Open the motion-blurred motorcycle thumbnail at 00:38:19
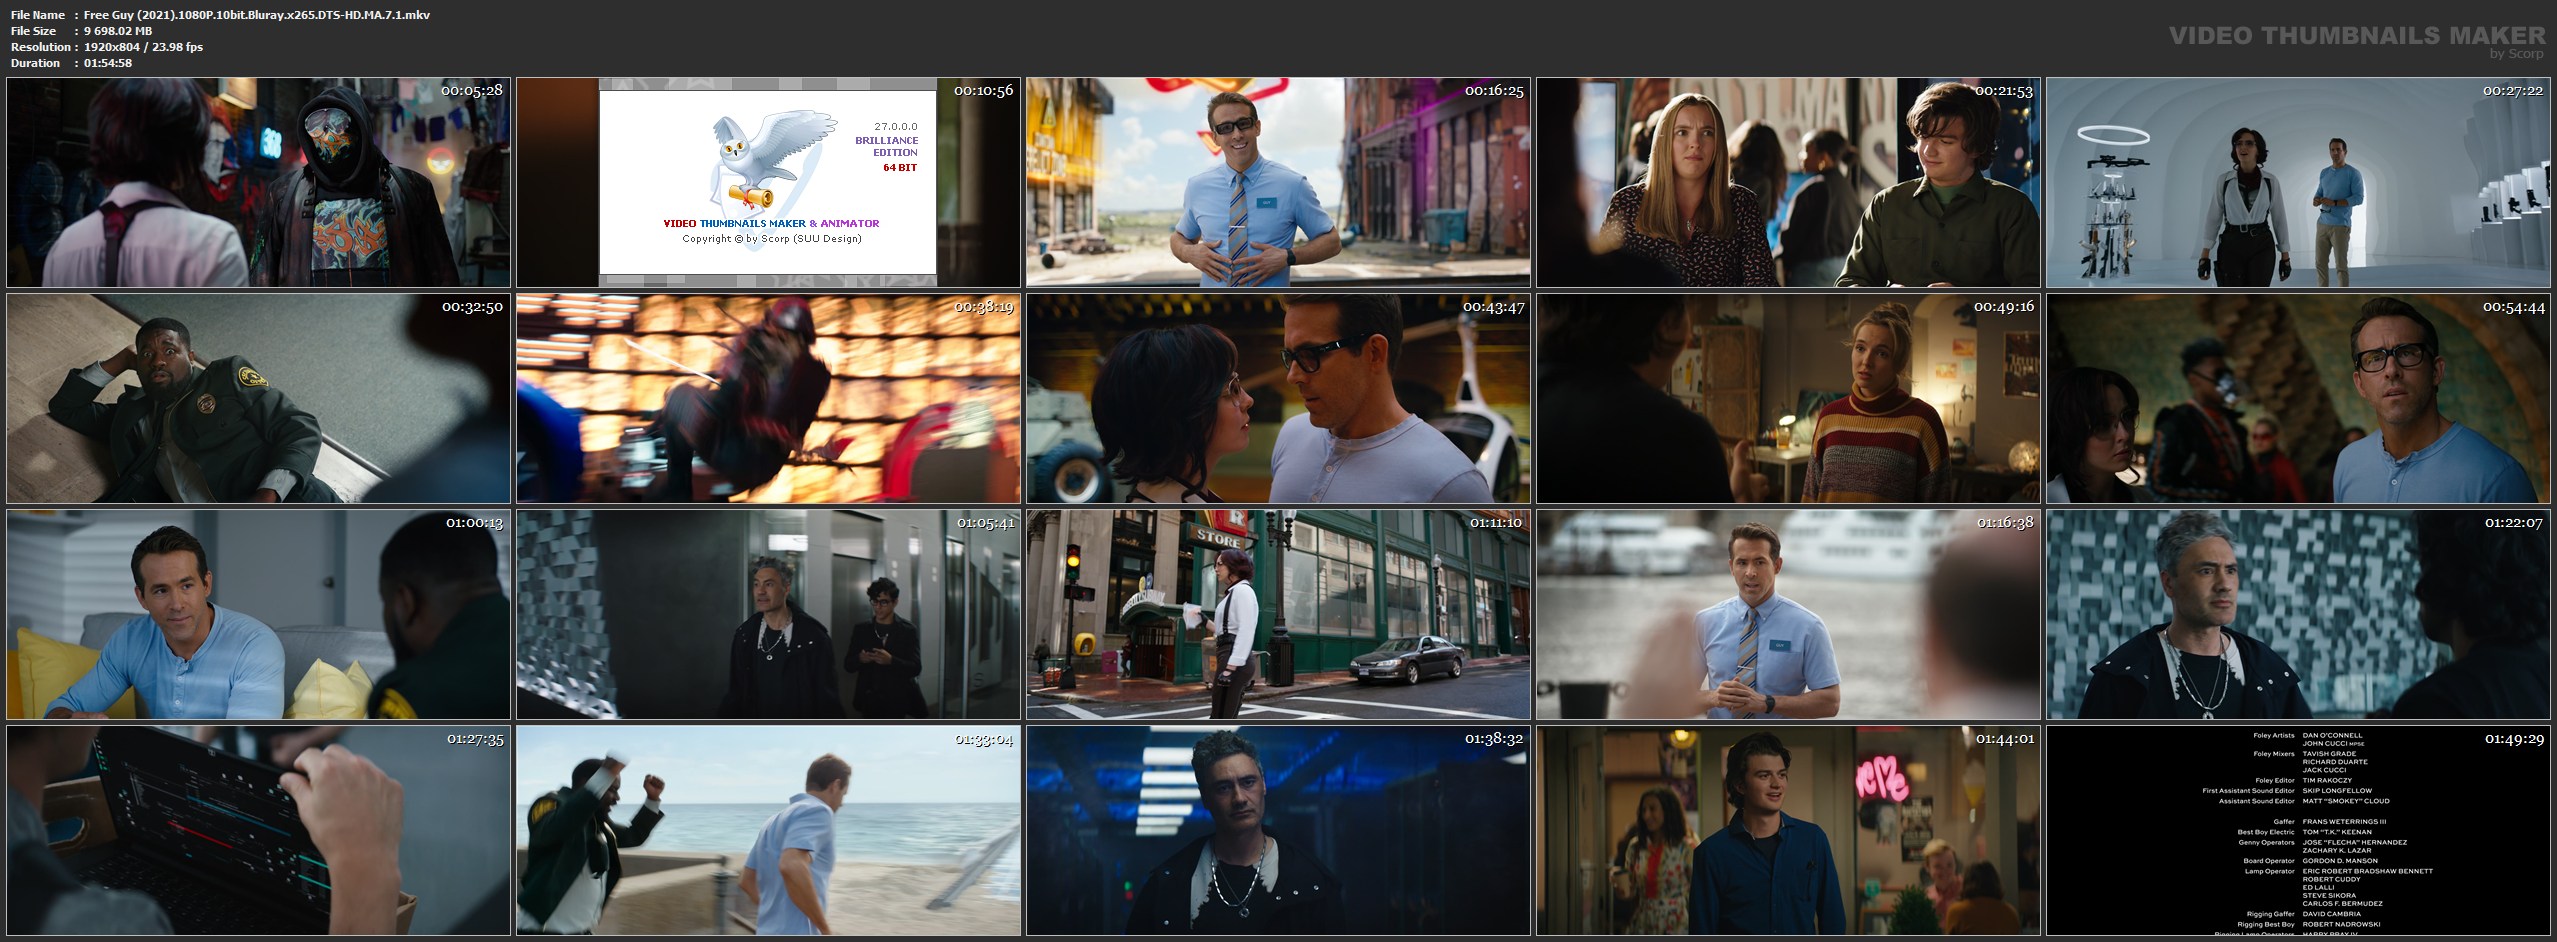This screenshot has width=2557, height=942. 768,398
